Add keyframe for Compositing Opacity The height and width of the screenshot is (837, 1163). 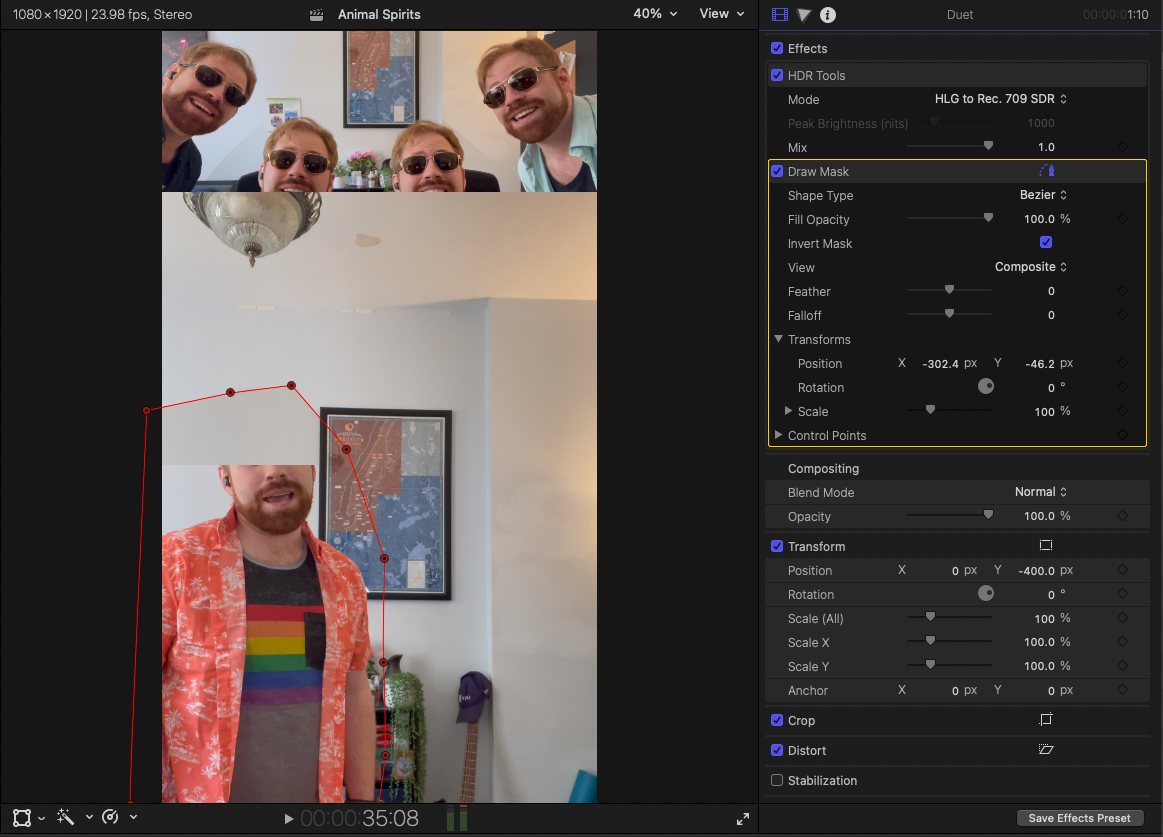pyautogui.click(x=1122, y=516)
